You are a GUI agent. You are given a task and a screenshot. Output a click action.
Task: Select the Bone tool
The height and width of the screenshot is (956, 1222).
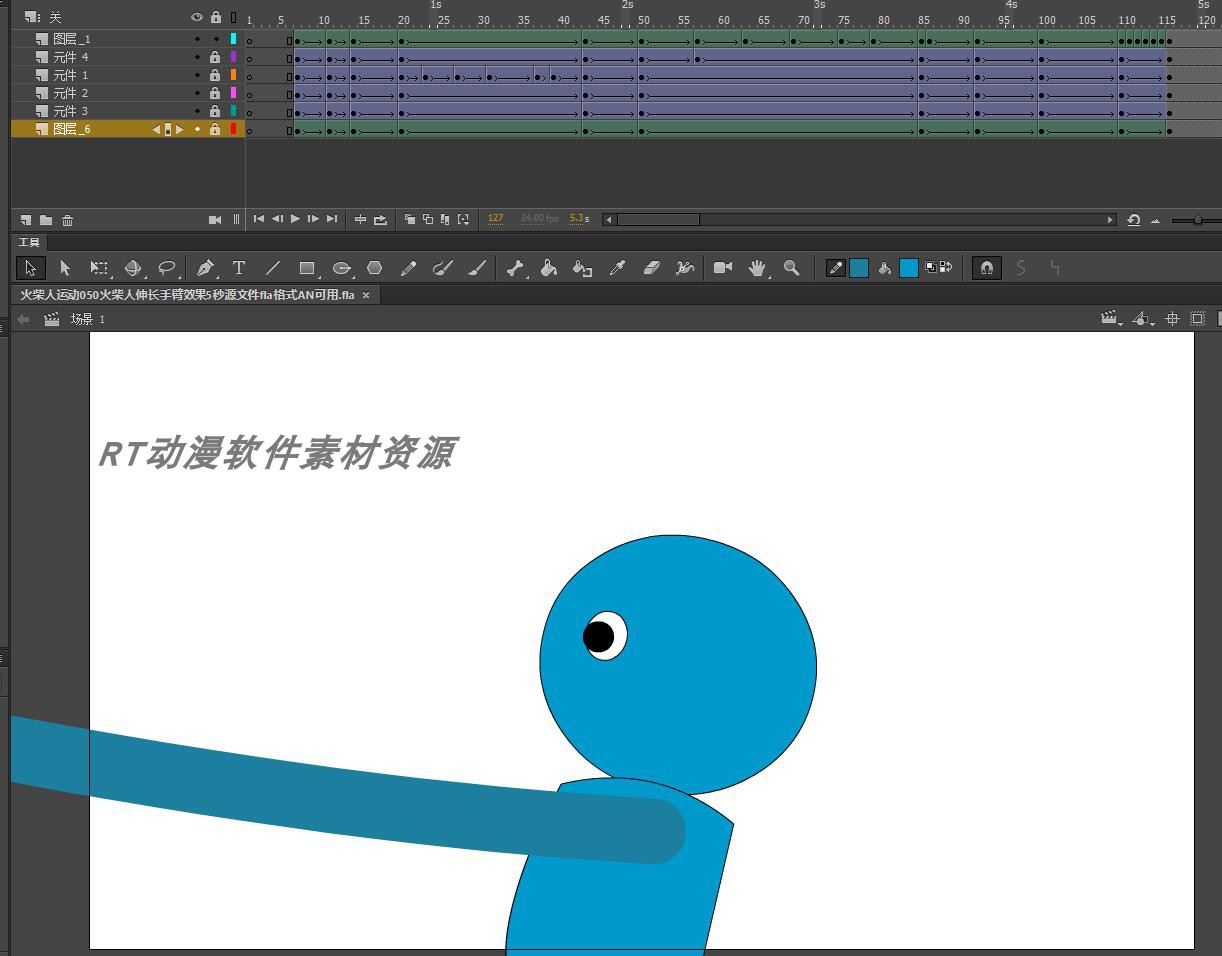tap(515, 268)
